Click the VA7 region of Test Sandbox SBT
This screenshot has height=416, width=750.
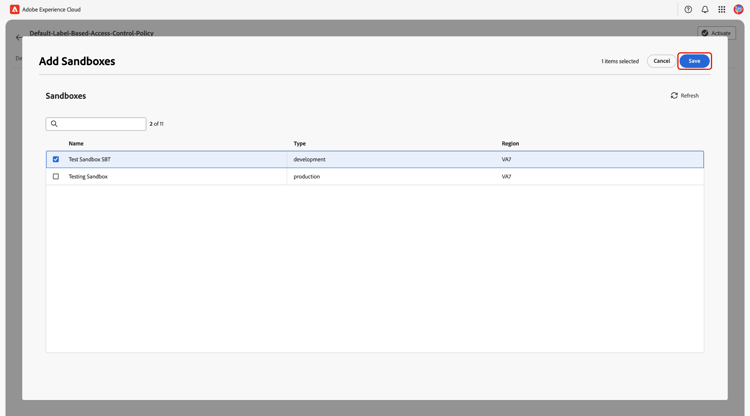pyautogui.click(x=507, y=159)
